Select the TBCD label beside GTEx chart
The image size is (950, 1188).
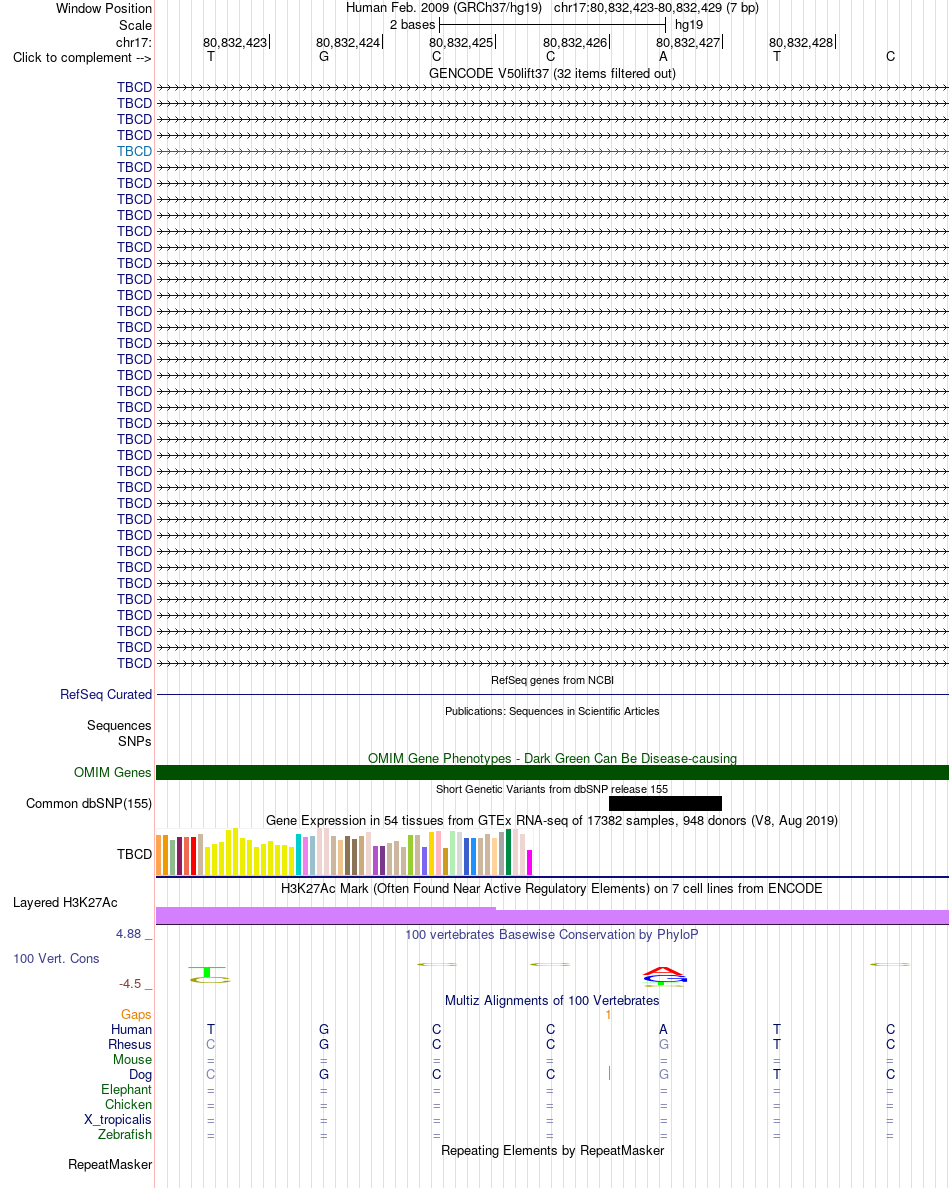tap(134, 855)
